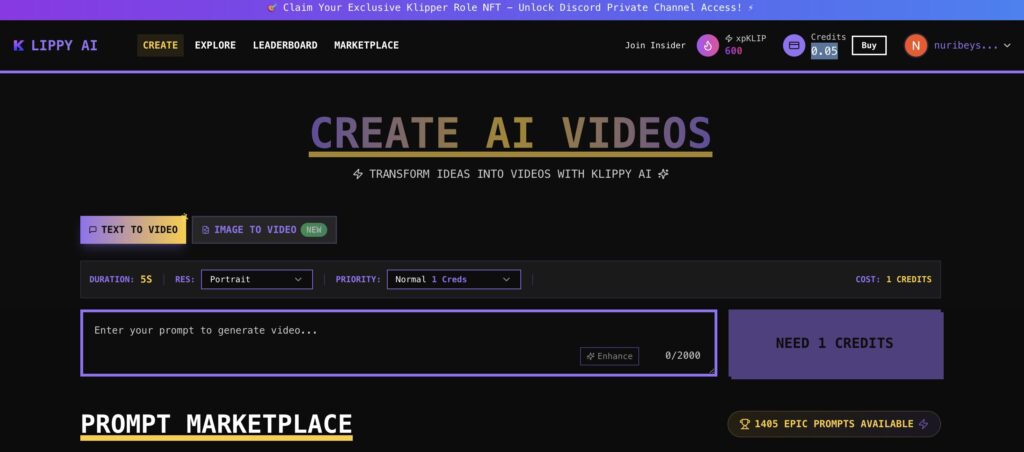
Task: Click the 0/2000 character counter
Action: point(682,356)
